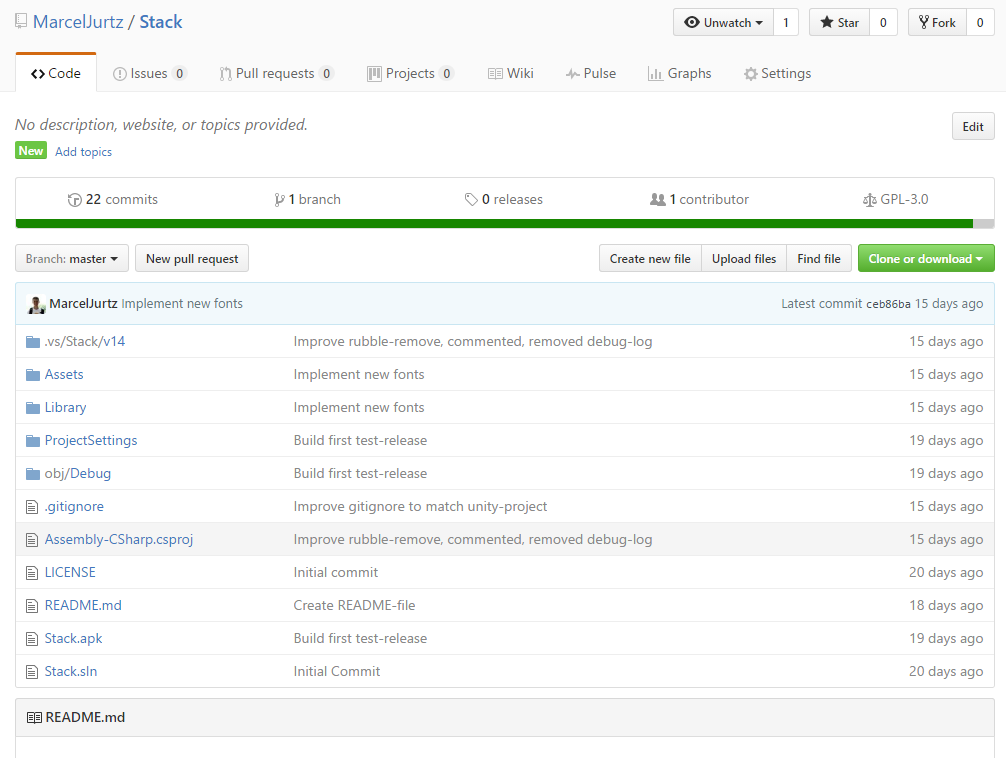Open 'Create README-file' commit message
1006x758 pixels.
coord(354,605)
